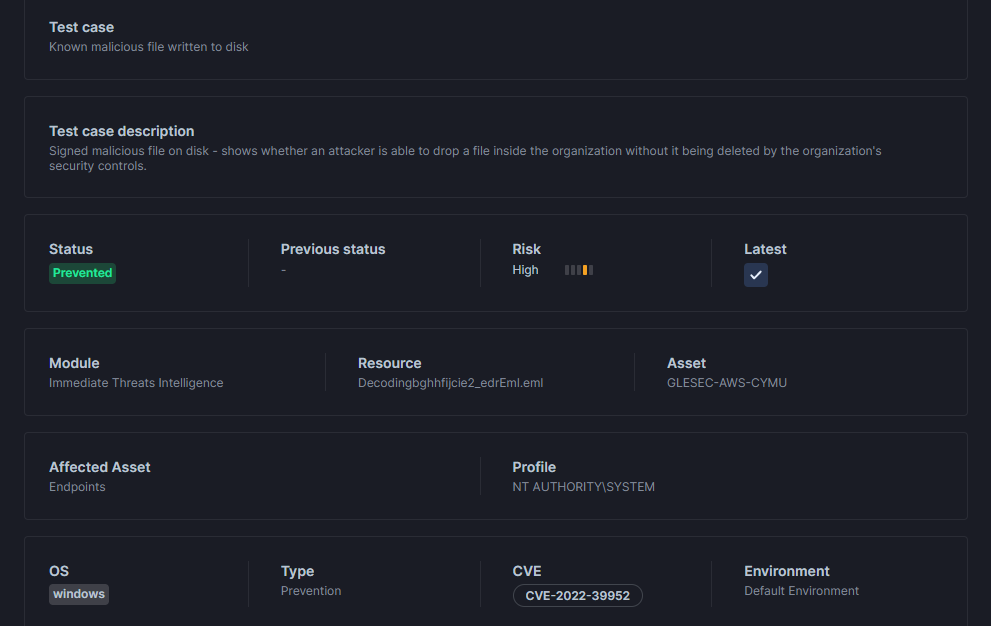The image size is (991, 626).
Task: Click the Prevention type value
Action: [311, 591]
